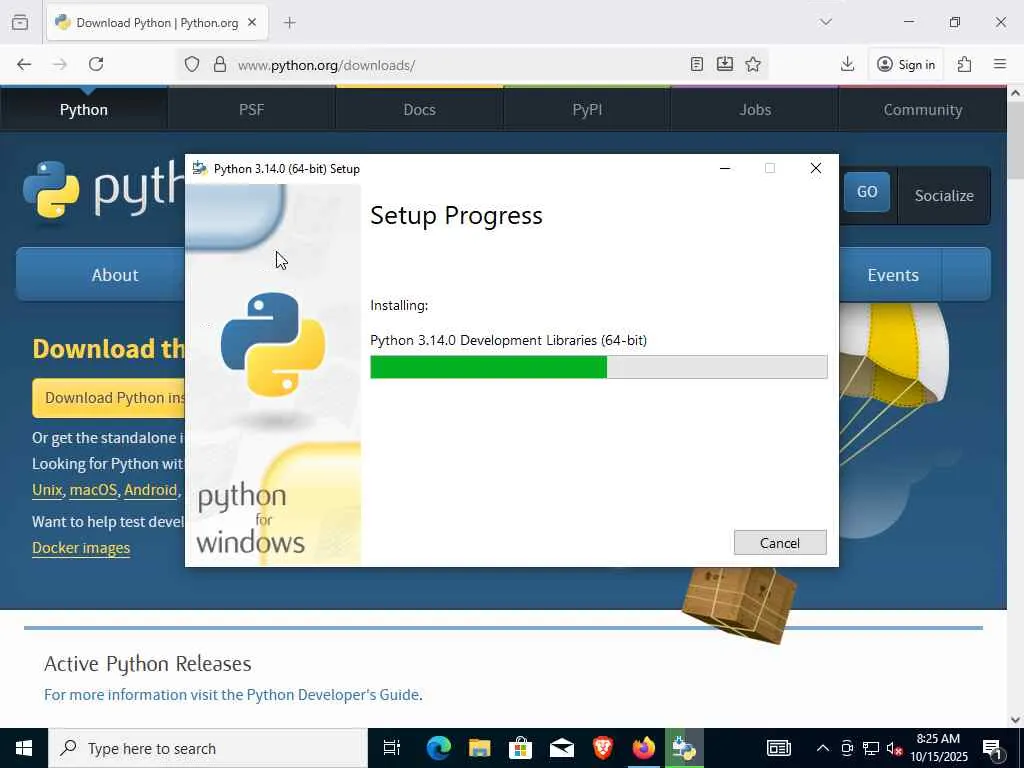The image size is (1024, 768).
Task: Follow the macOS link
Action: [93, 490]
